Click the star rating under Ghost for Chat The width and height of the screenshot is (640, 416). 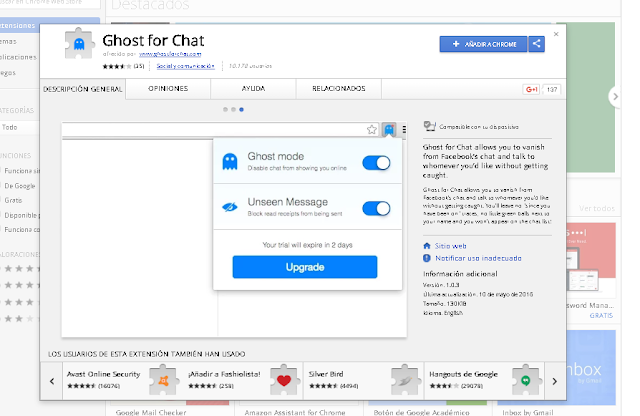coord(117,66)
